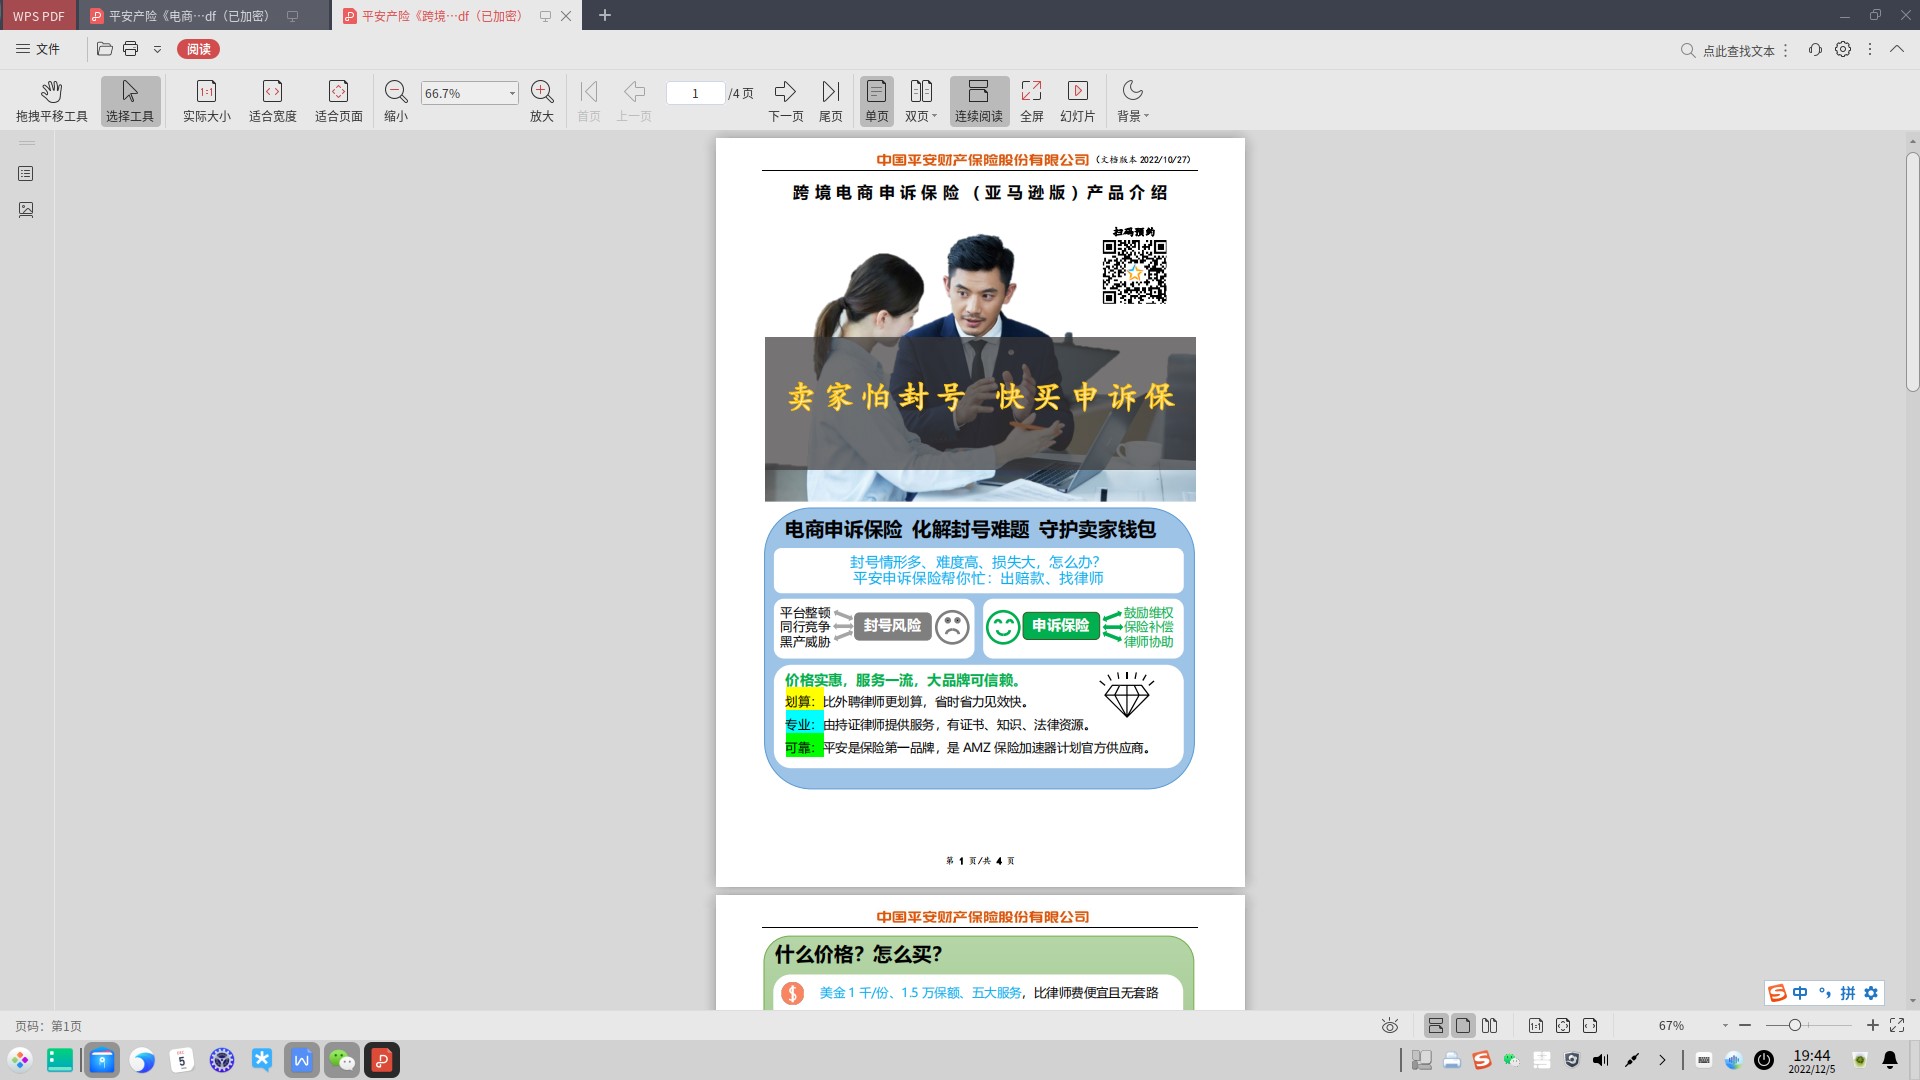Open the launcher icon on the taskbar
This screenshot has height=1080, width=1920.
tap(20, 1060)
